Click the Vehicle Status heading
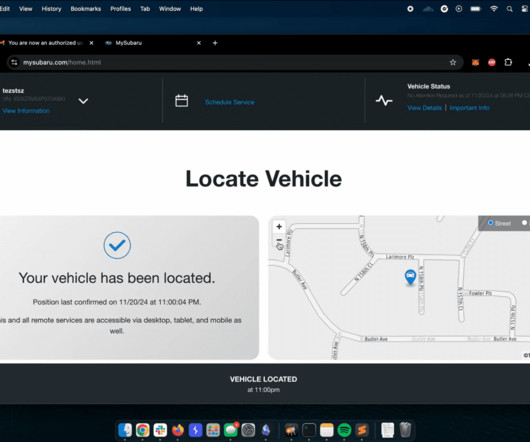 click(429, 86)
